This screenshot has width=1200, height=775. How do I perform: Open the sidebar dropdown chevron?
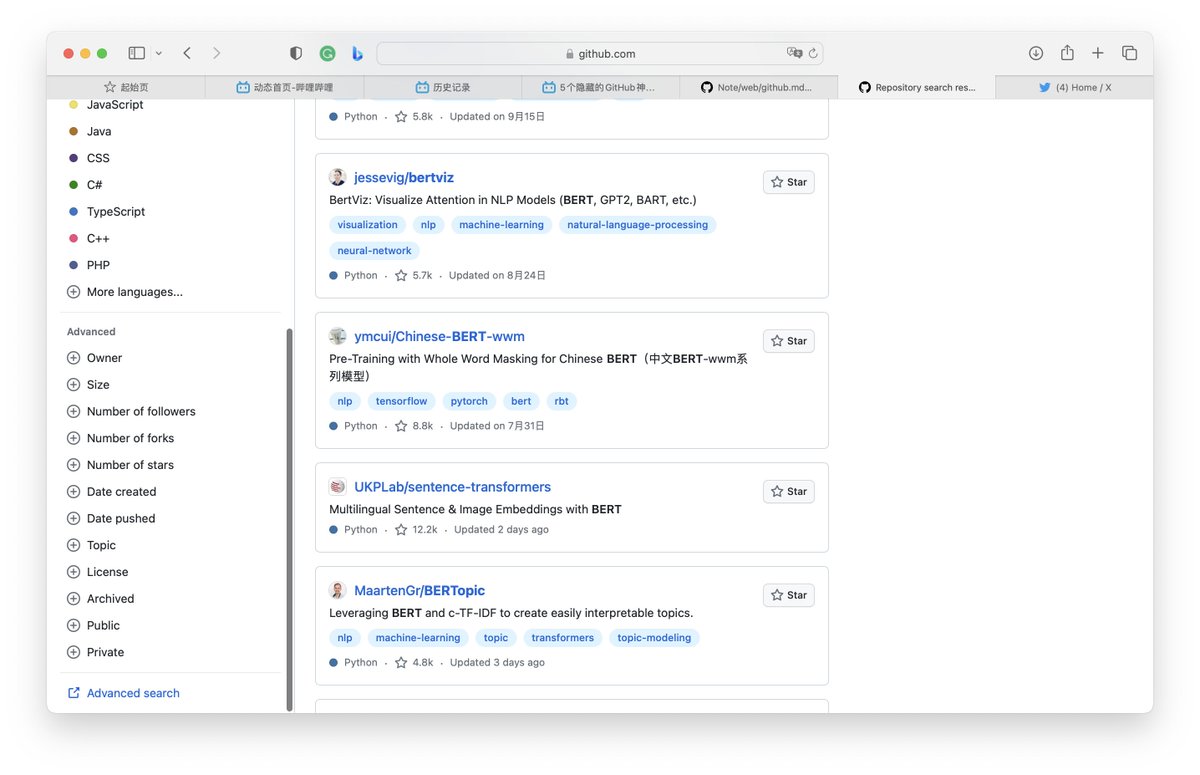point(158,54)
